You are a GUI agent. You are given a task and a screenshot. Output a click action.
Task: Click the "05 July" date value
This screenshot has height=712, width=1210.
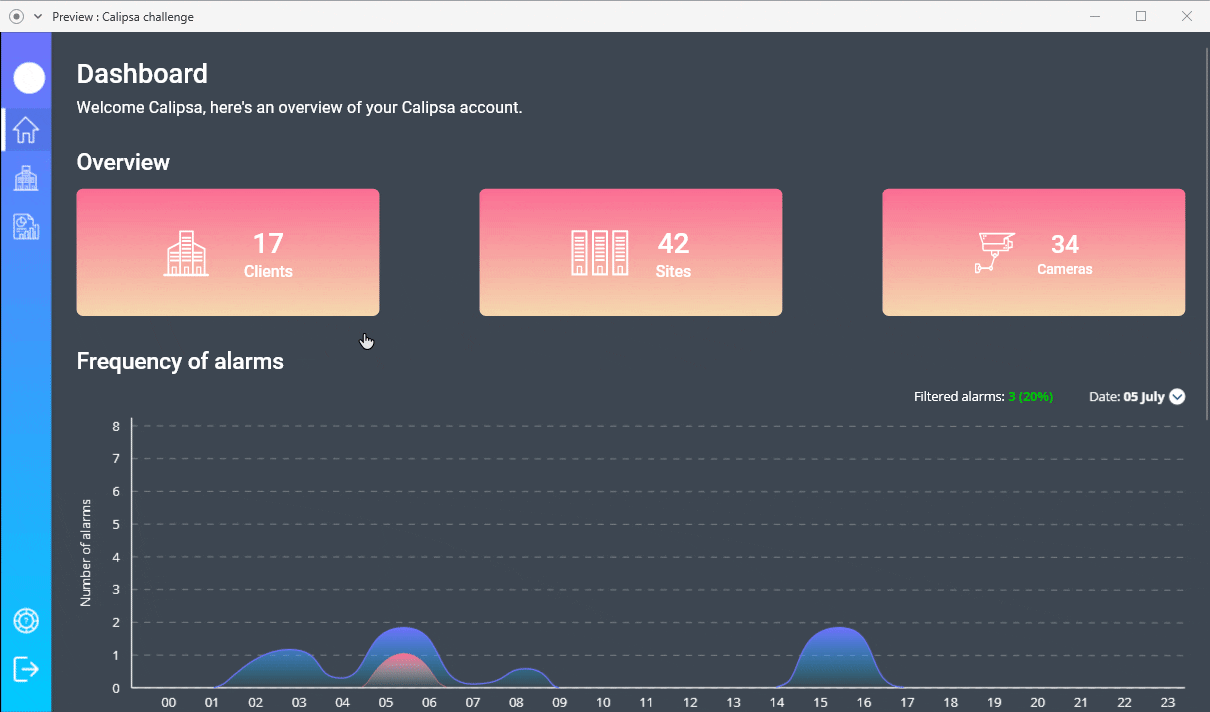pyautogui.click(x=1144, y=397)
